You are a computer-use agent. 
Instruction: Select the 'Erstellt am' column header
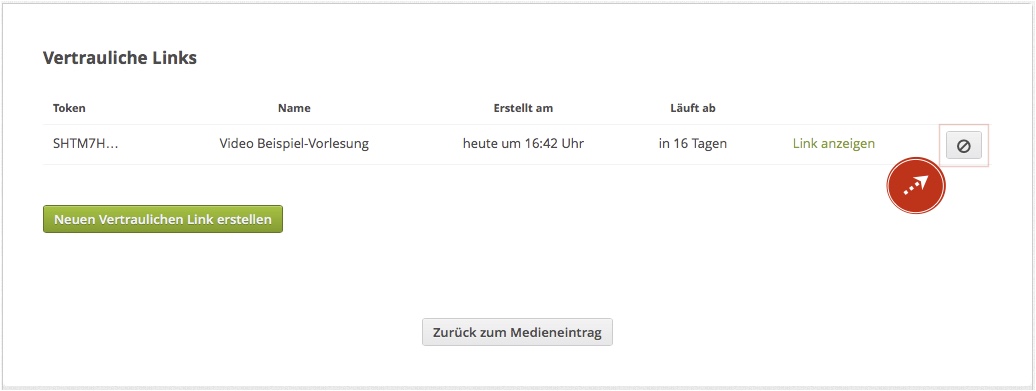pos(523,108)
